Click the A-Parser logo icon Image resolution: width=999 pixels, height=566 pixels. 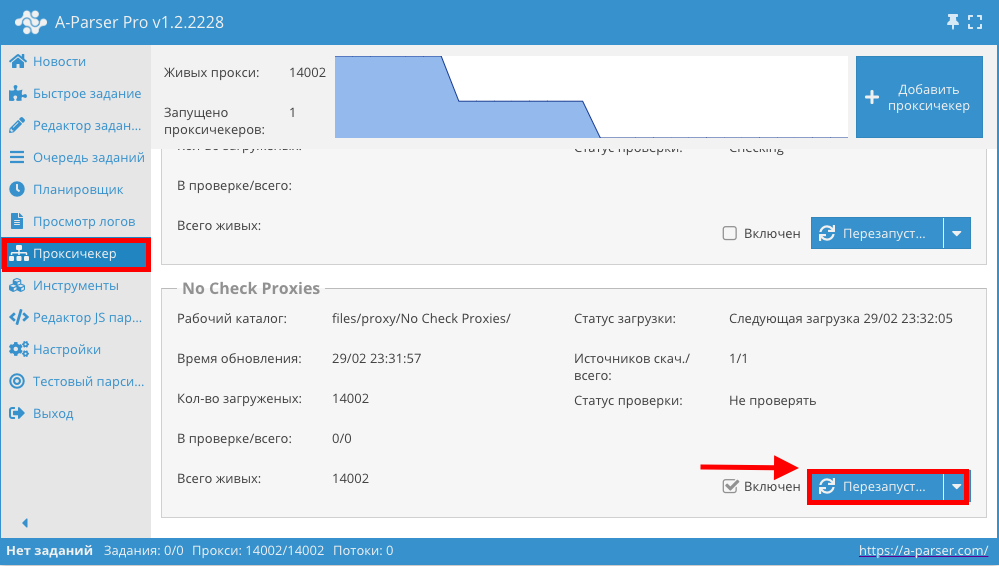click(x=31, y=22)
